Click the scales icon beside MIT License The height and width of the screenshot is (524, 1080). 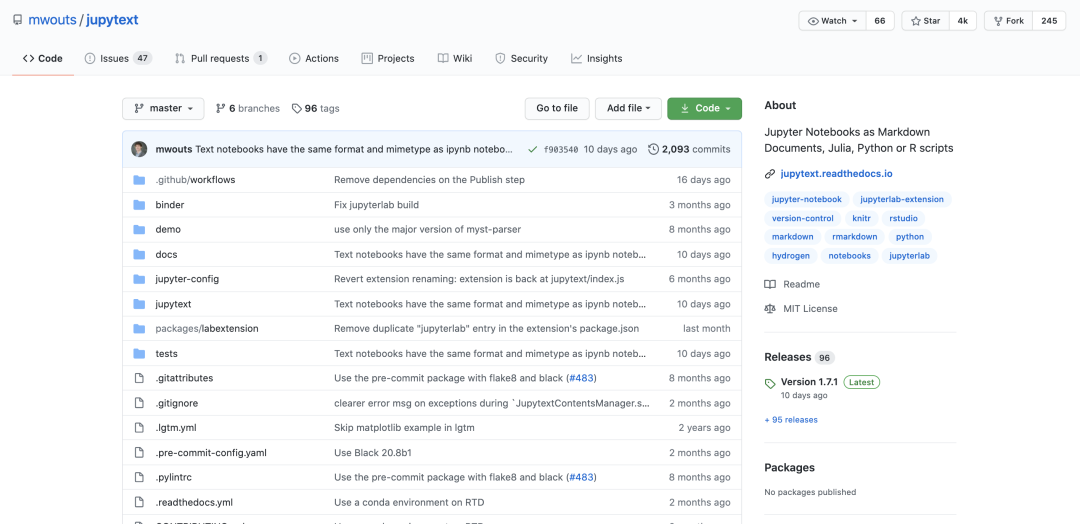770,308
